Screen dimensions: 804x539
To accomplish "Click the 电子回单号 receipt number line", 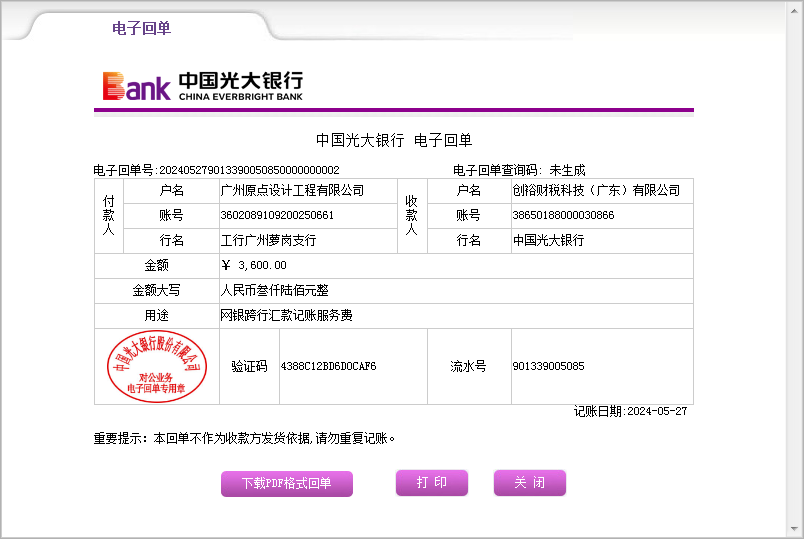I will pyautogui.click(x=216, y=170).
